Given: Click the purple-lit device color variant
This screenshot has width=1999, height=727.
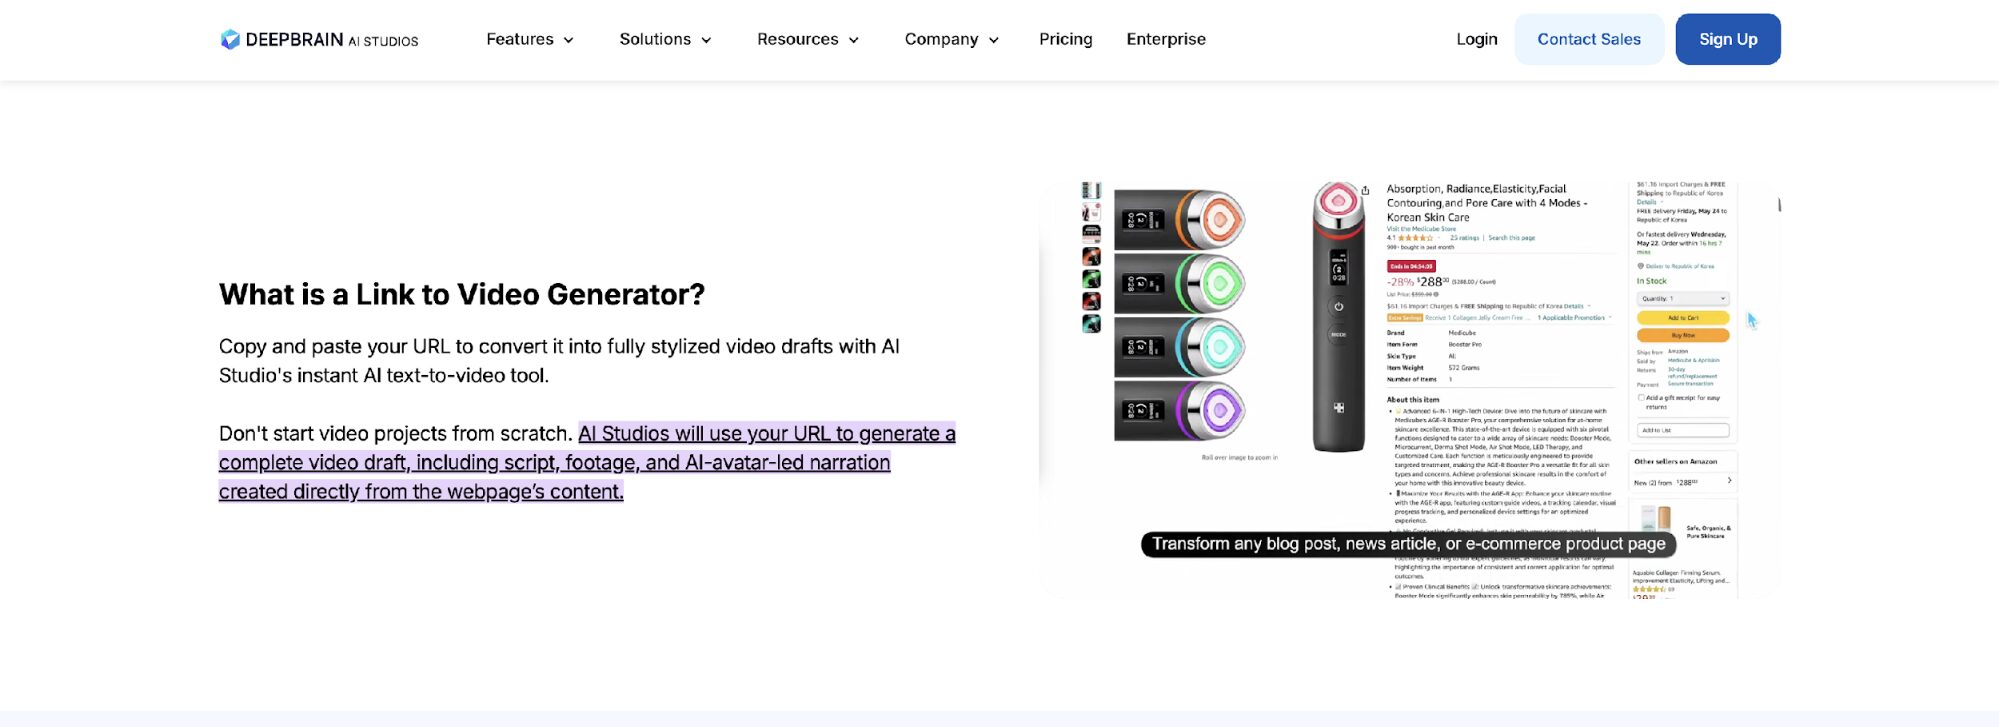Looking at the screenshot, I should coord(1180,411).
